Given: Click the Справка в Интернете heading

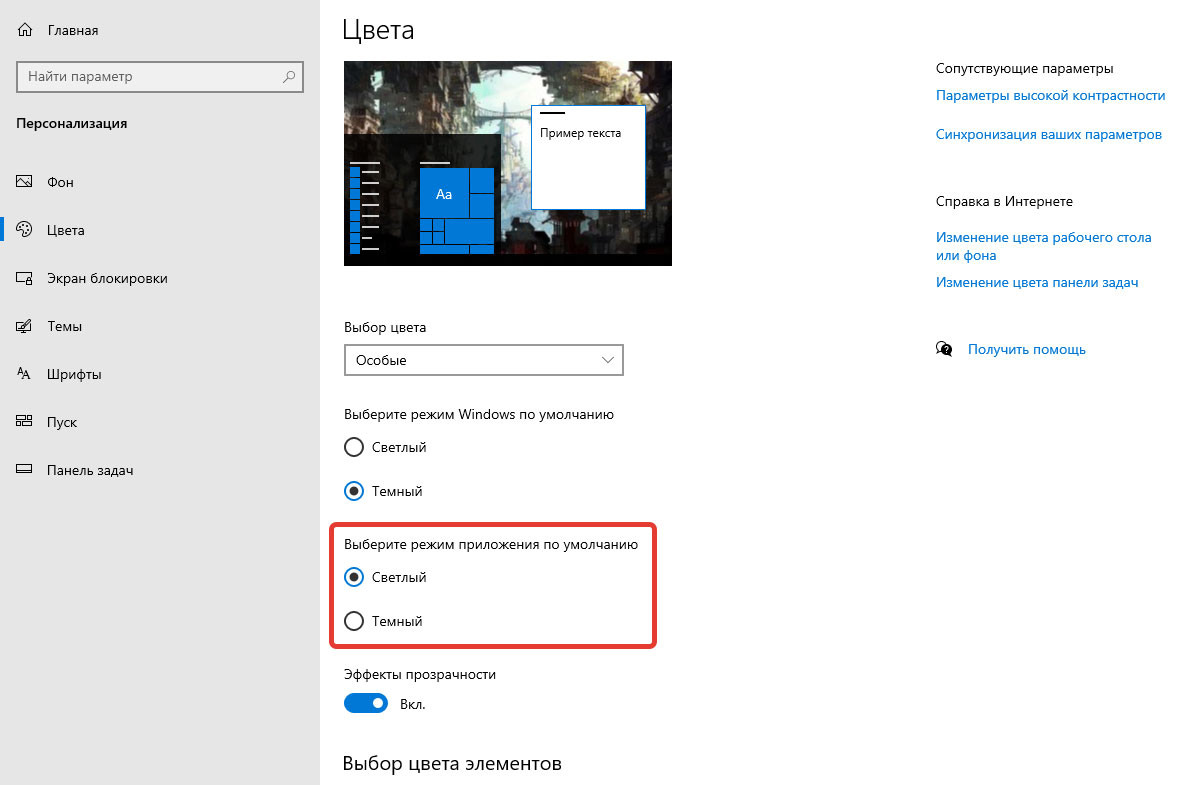Looking at the screenshot, I should 1004,202.
